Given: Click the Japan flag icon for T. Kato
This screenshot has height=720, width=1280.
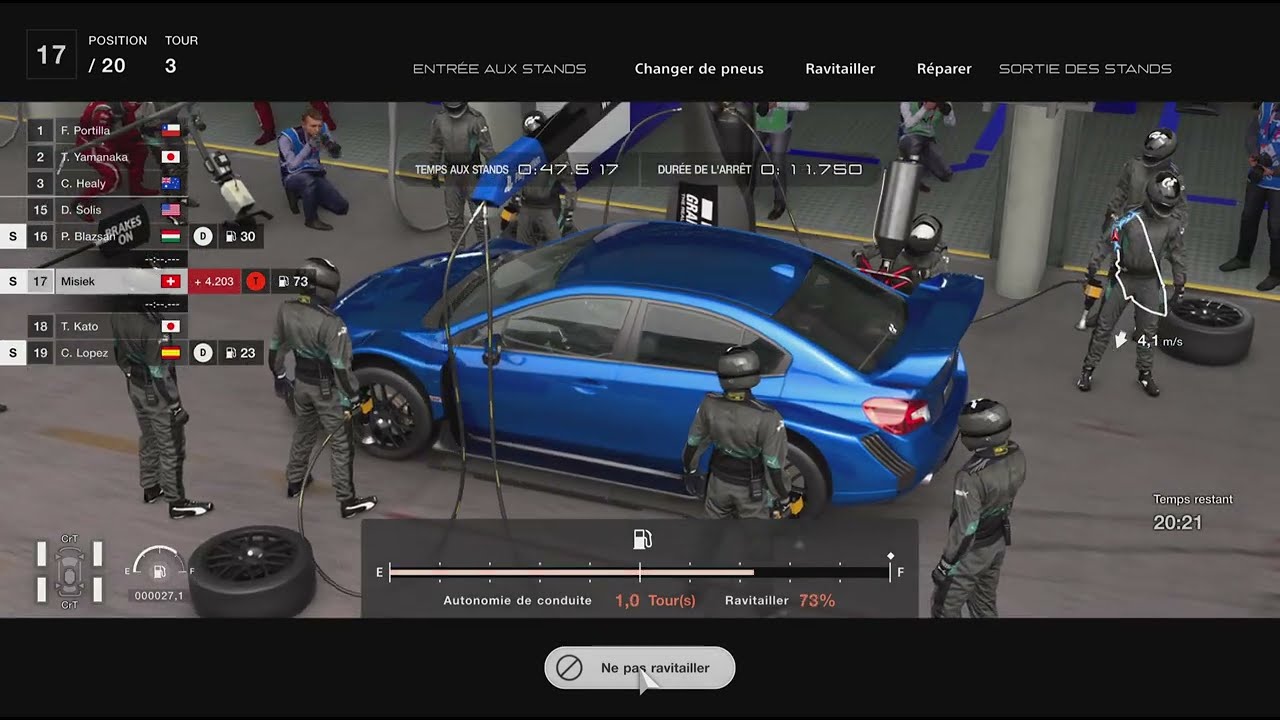Looking at the screenshot, I should click(x=170, y=326).
